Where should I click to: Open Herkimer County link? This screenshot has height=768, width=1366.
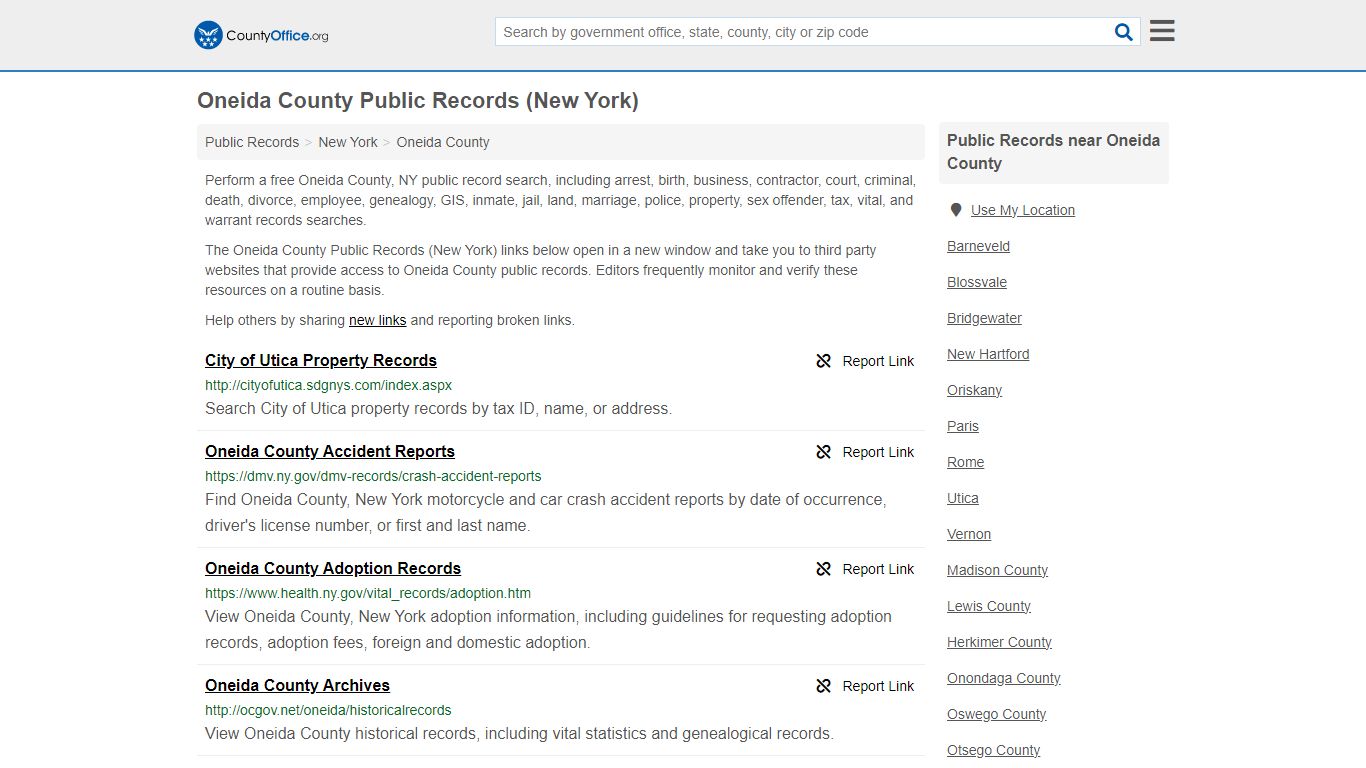[999, 642]
